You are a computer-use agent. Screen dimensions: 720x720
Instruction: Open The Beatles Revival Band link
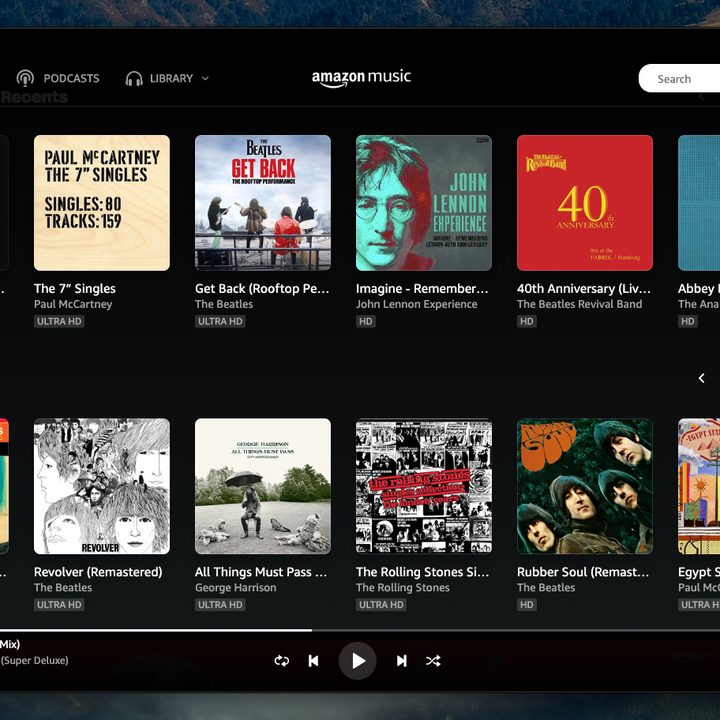pyautogui.click(x=580, y=304)
